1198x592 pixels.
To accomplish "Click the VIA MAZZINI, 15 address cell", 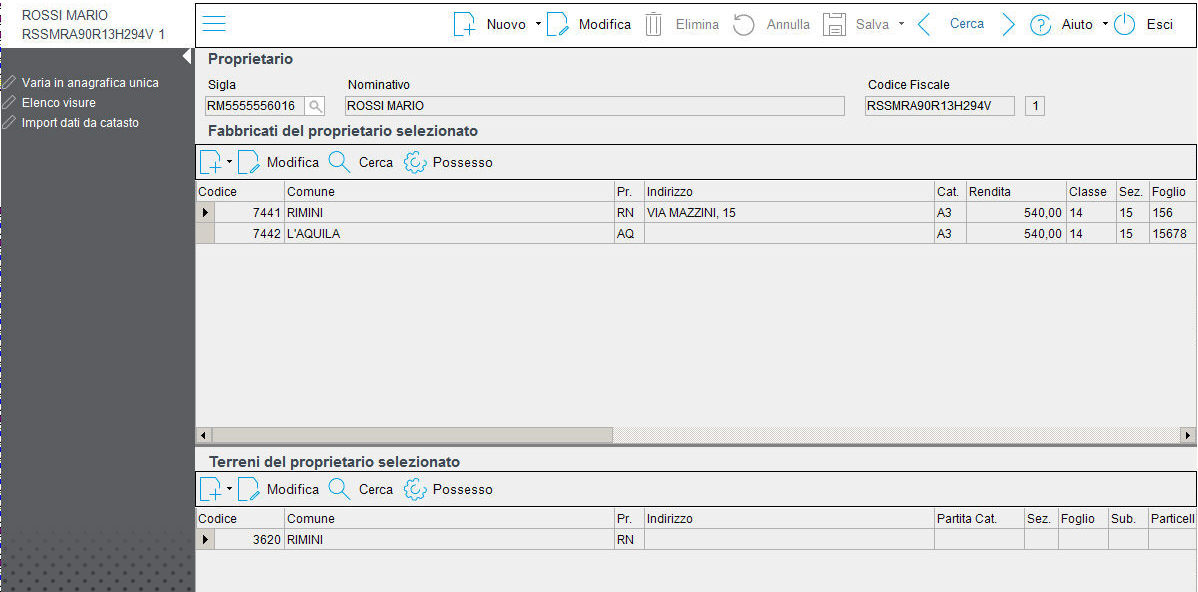I will [x=789, y=213].
